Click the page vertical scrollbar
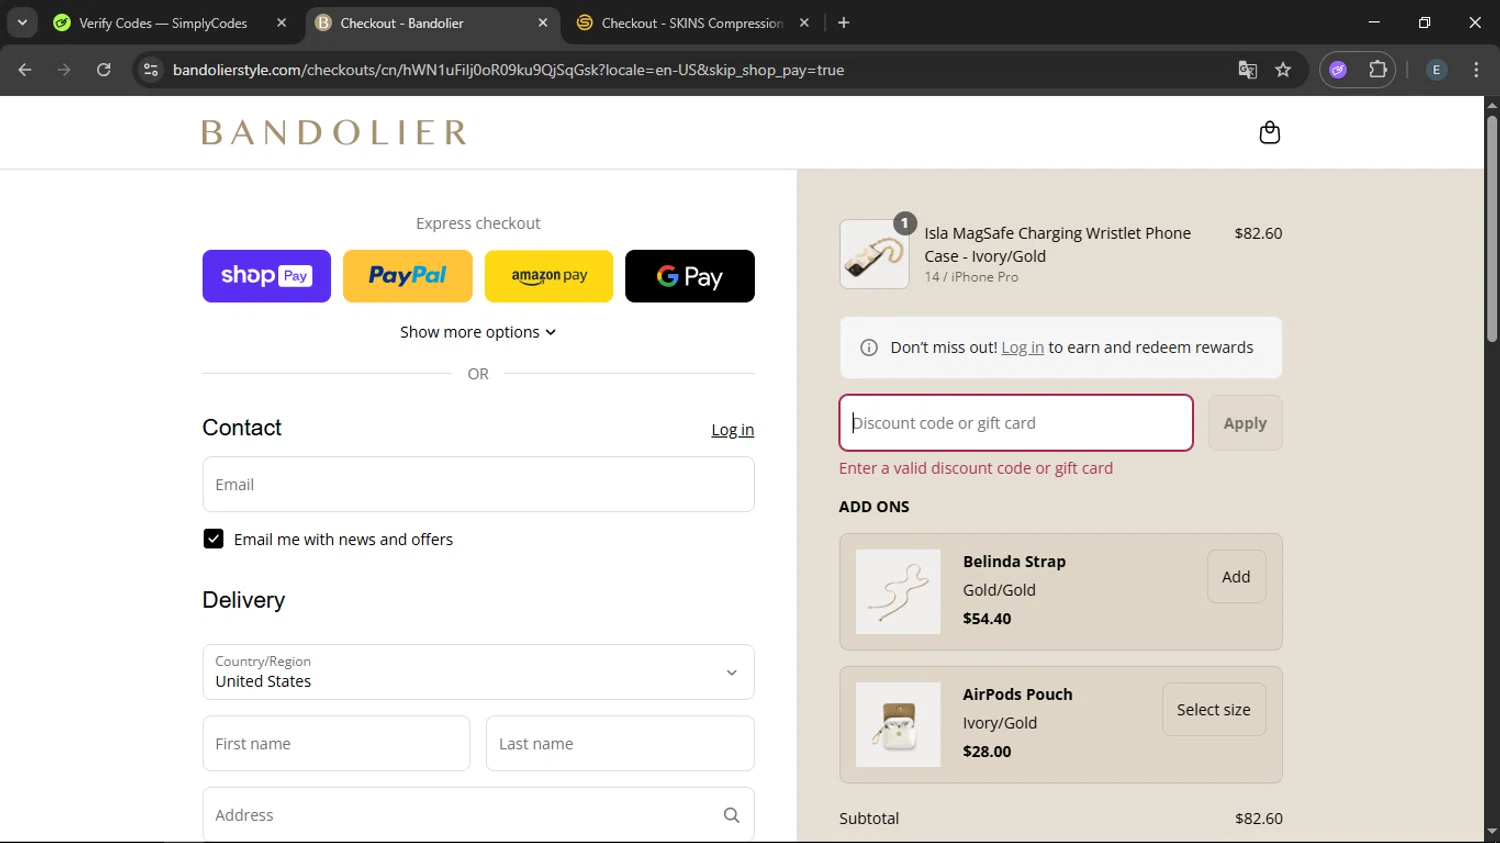The width and height of the screenshot is (1500, 843). pyautogui.click(x=1491, y=230)
